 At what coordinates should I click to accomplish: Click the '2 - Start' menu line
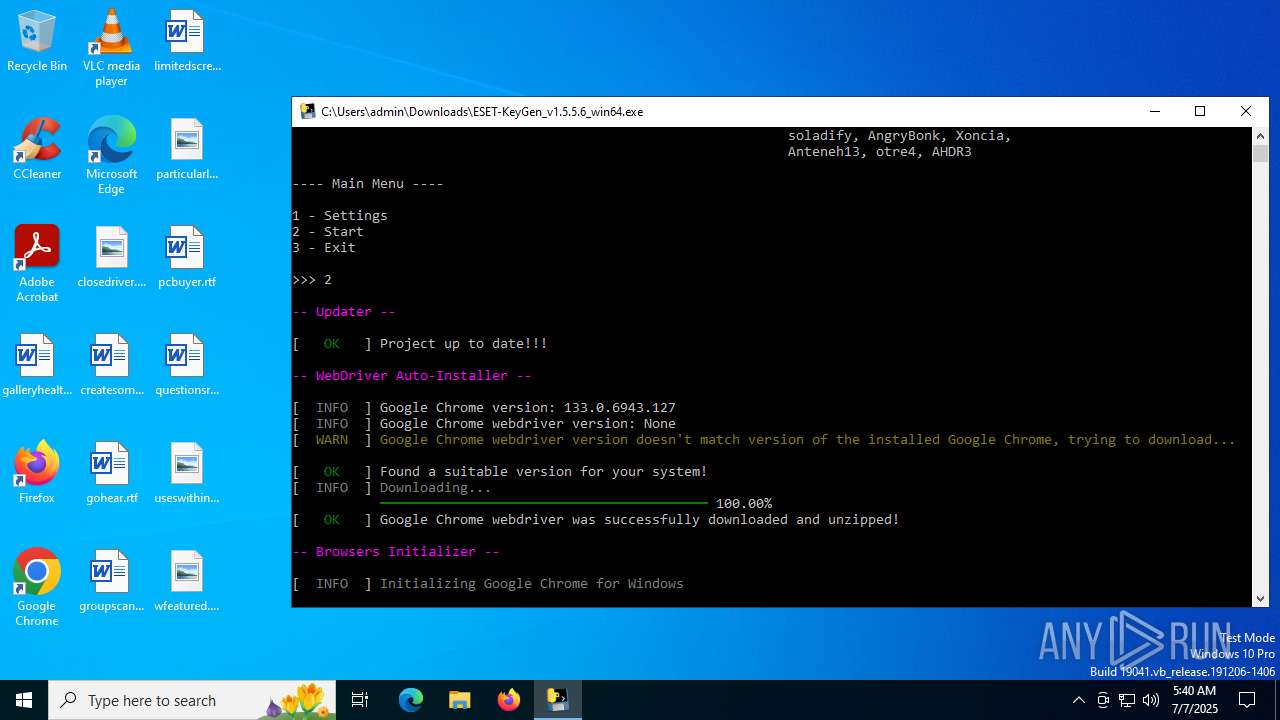pyautogui.click(x=328, y=232)
